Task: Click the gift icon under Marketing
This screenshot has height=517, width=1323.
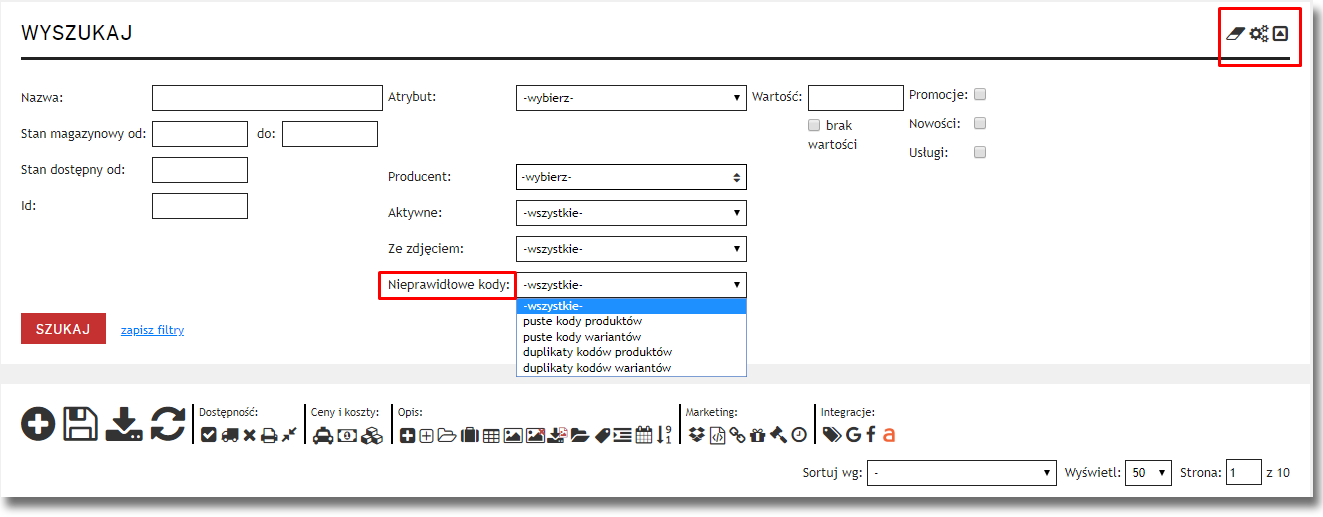Action: click(x=755, y=435)
